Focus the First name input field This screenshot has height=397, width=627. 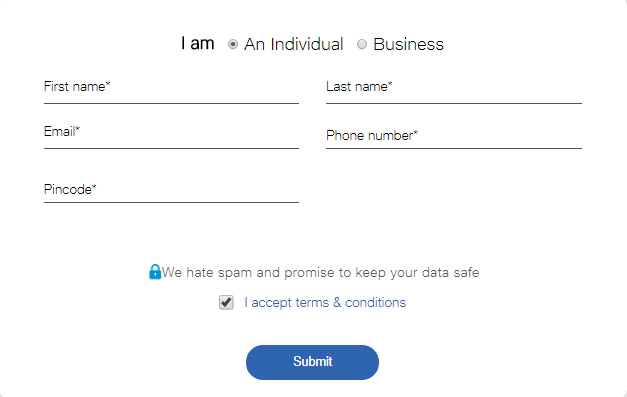click(172, 90)
